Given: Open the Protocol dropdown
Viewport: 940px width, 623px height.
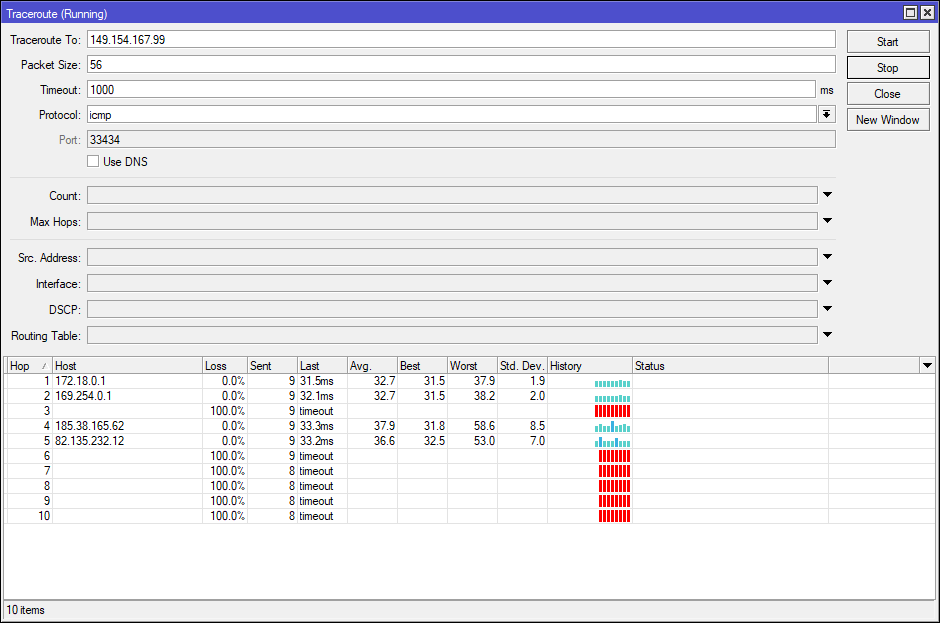Looking at the screenshot, I should click(827, 115).
